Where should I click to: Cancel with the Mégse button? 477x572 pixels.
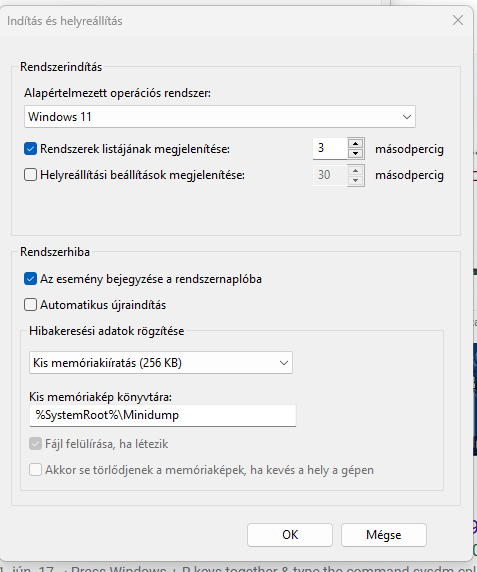pyautogui.click(x=384, y=535)
